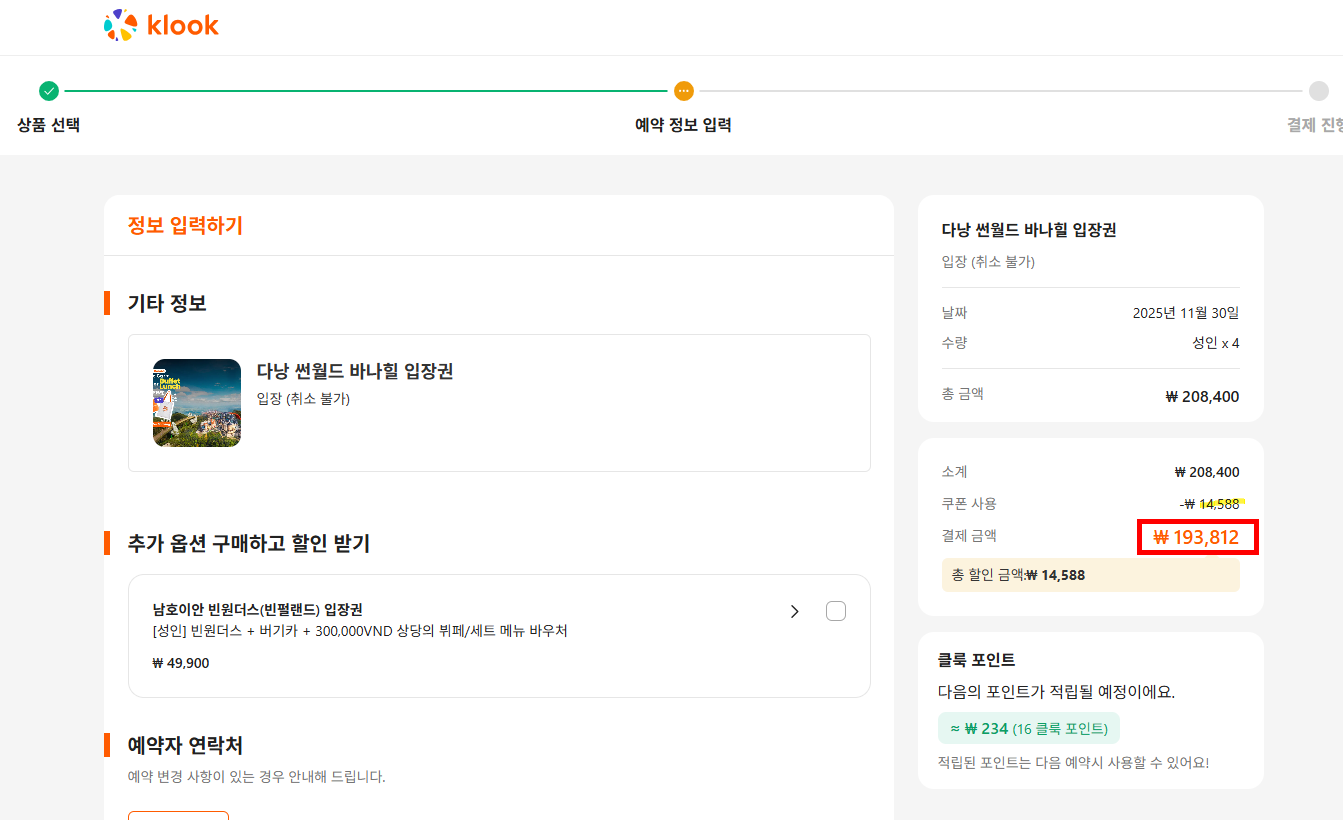Click the 총 할인 금액 banner

pos(1090,575)
